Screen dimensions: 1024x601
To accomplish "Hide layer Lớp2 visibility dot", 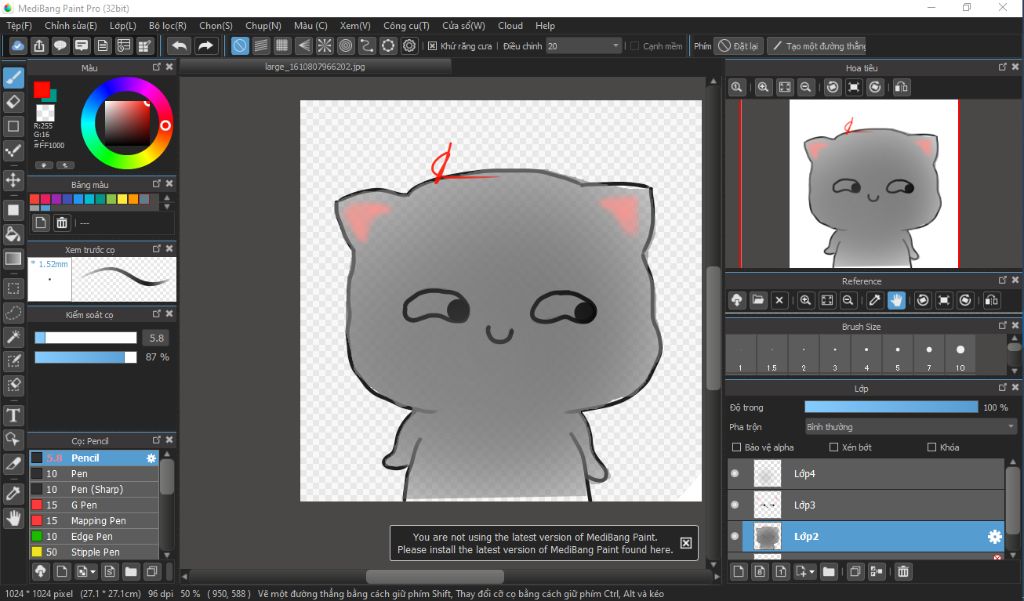I will 735,536.
